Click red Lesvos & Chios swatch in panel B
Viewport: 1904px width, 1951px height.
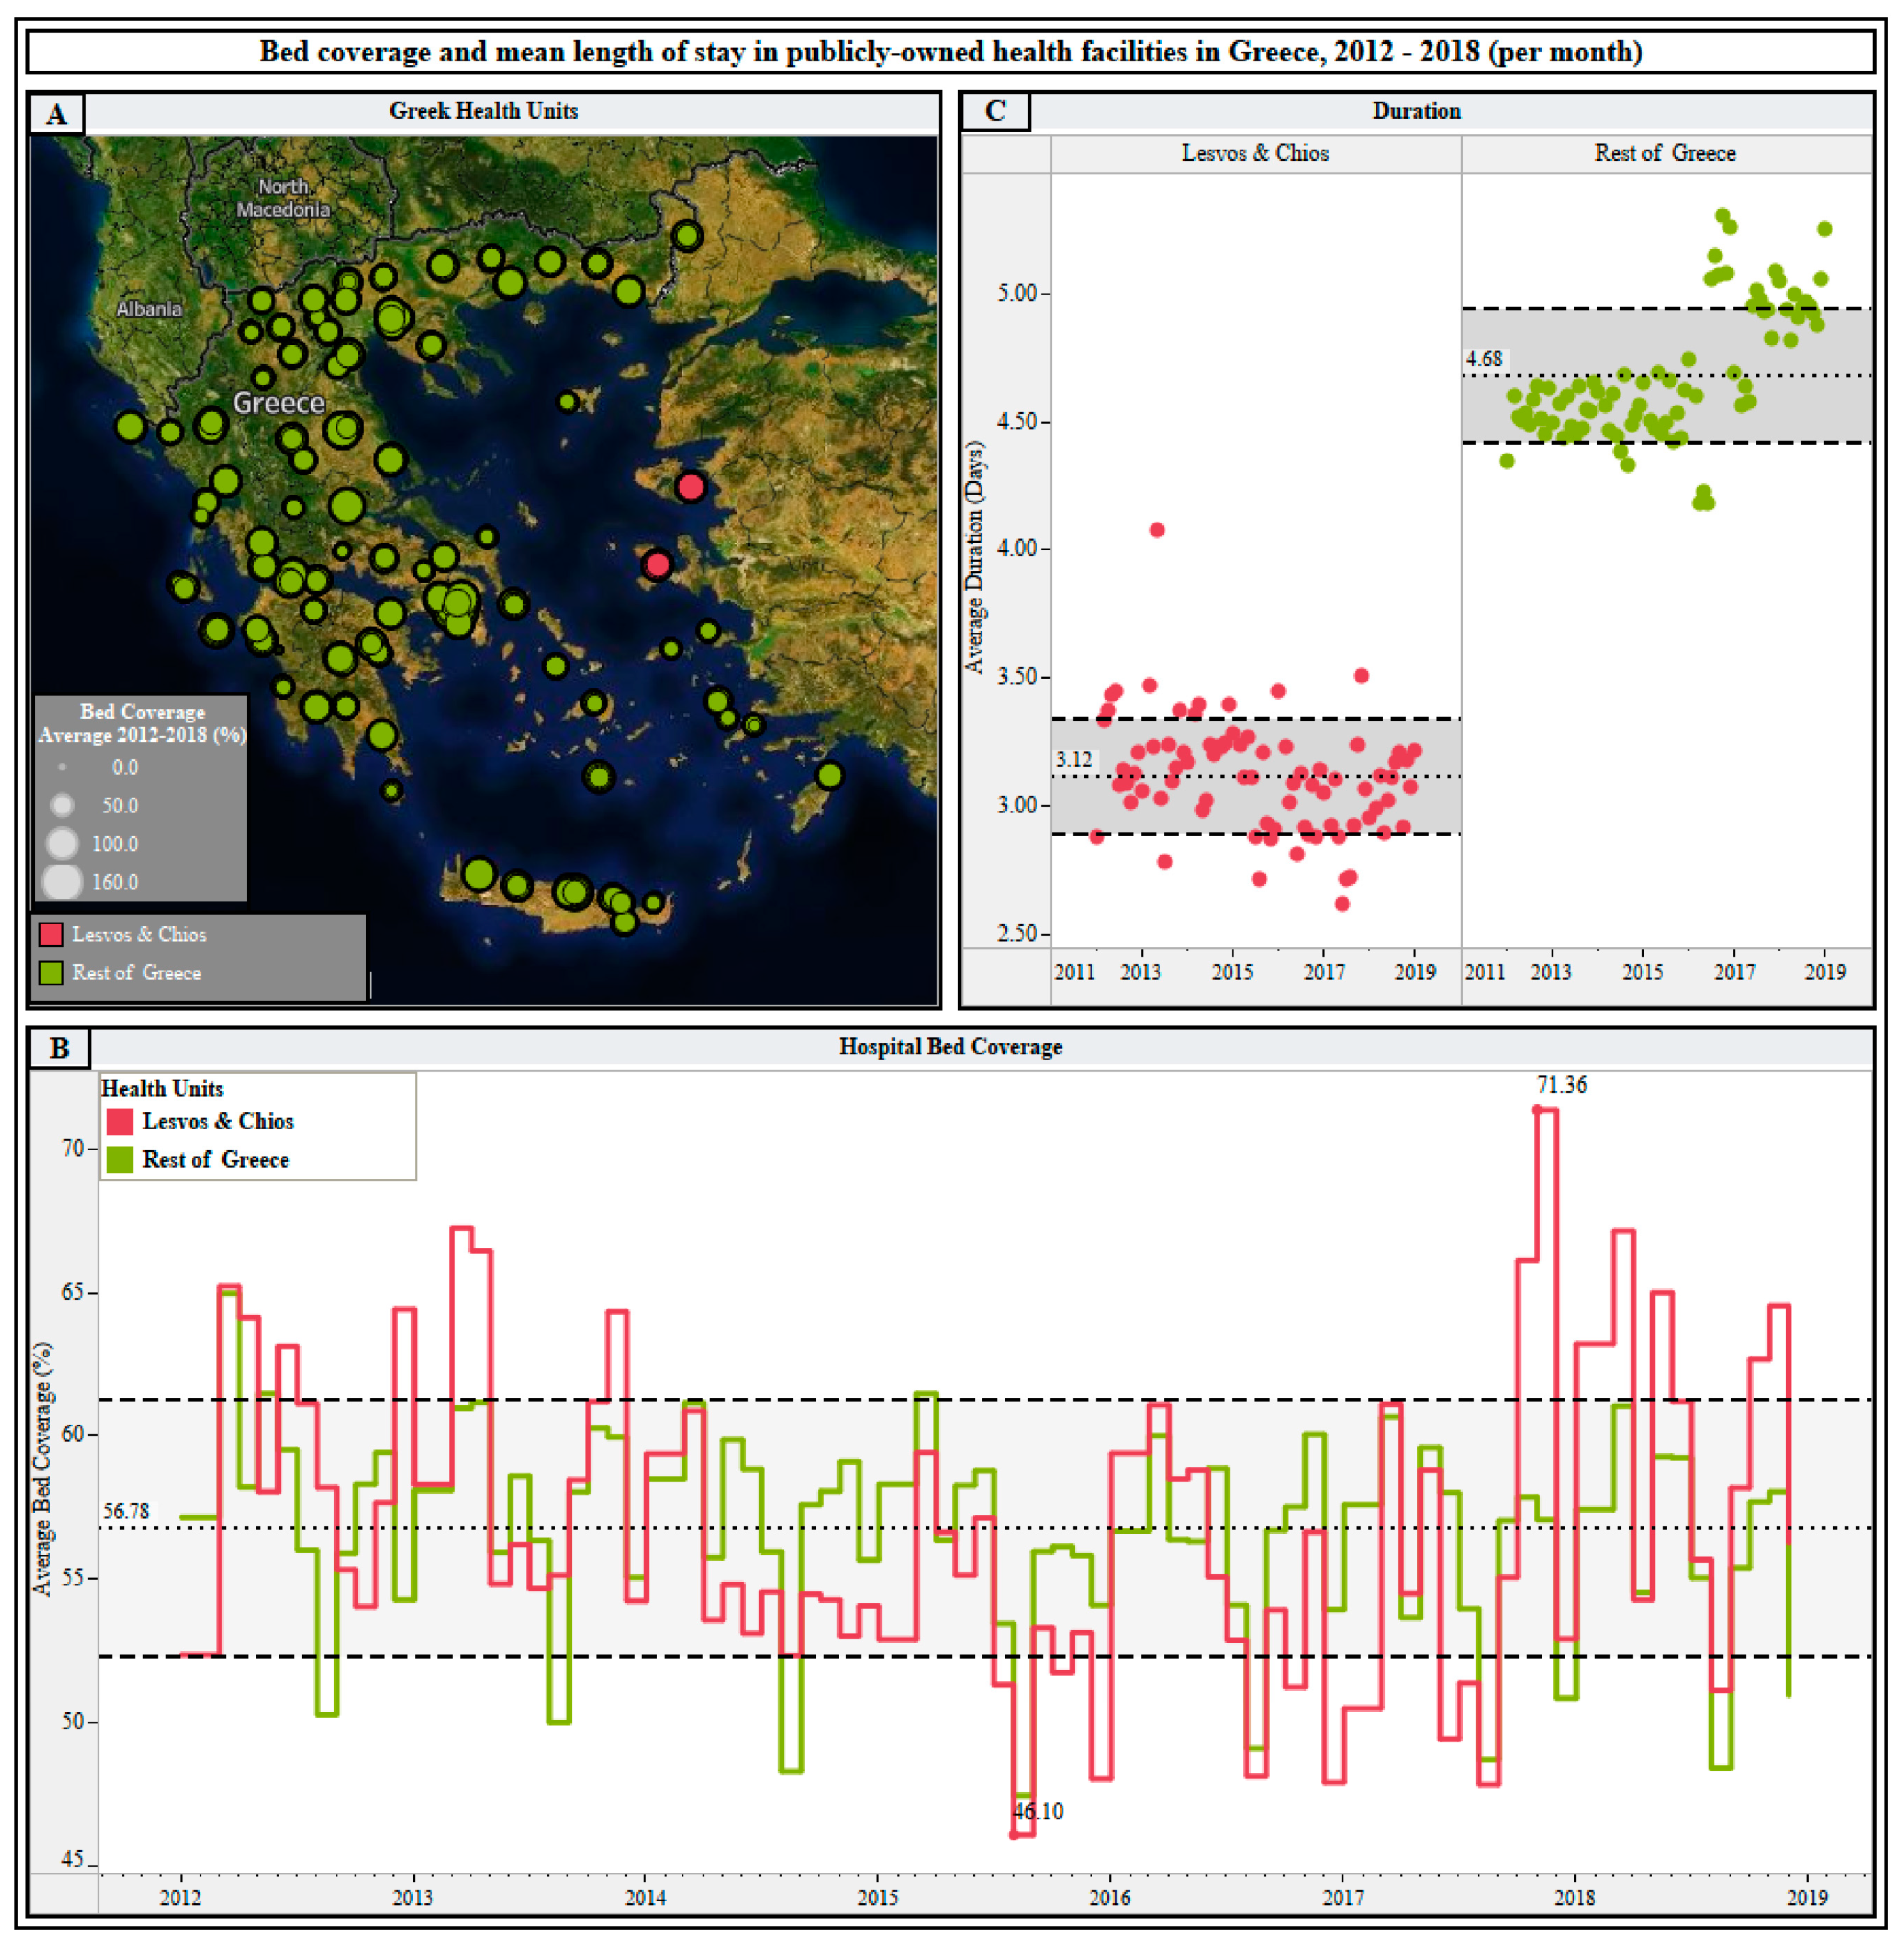coord(120,1121)
